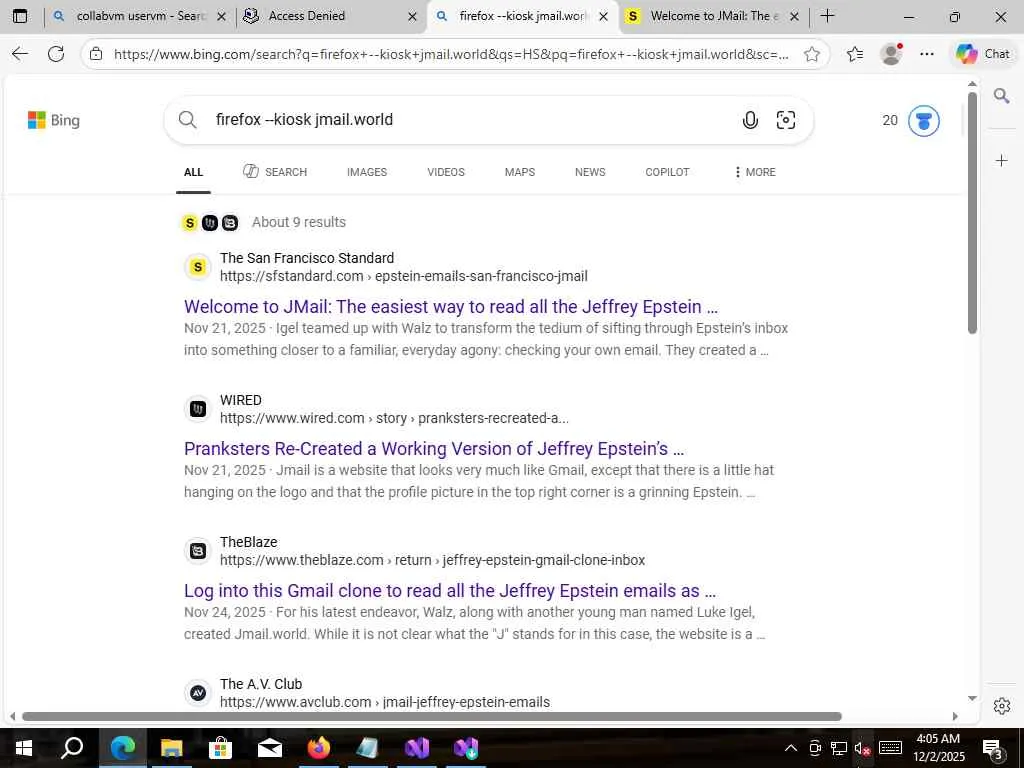Switch to the COPILOT tab

(x=667, y=172)
